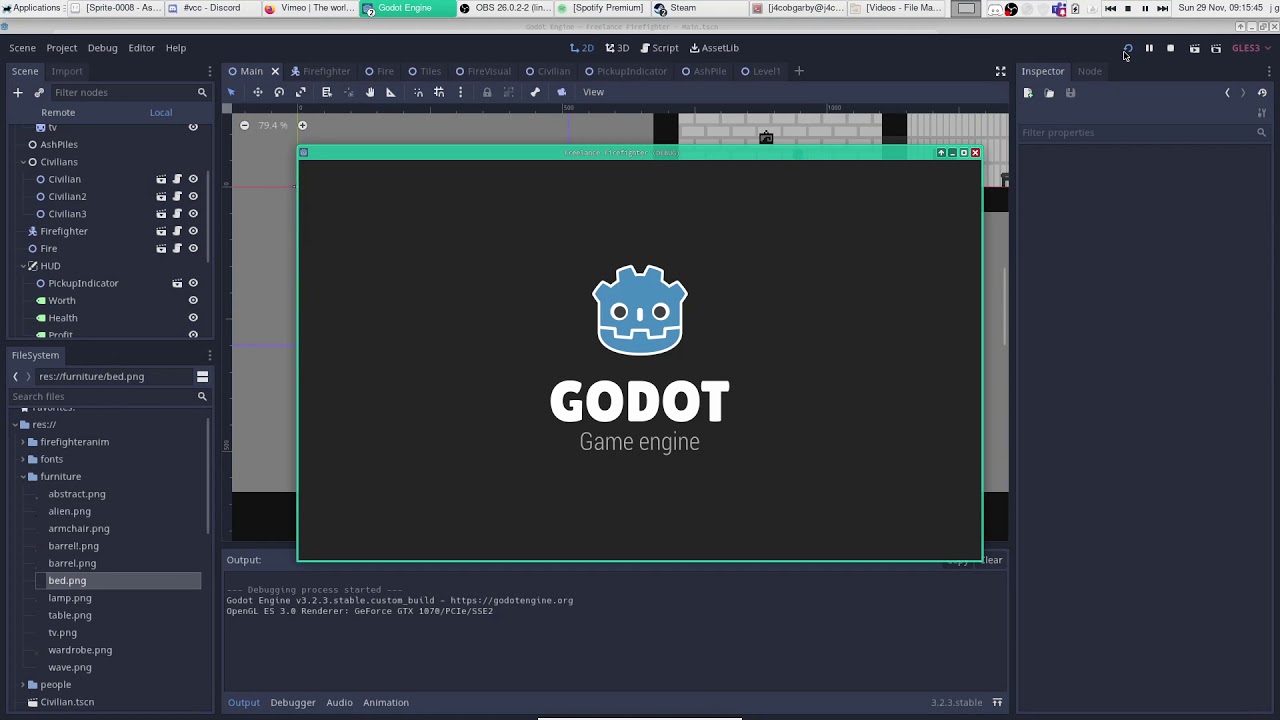This screenshot has width=1280, height=720.
Task: Toggle visibility of Civilian2 node
Action: tap(193, 196)
